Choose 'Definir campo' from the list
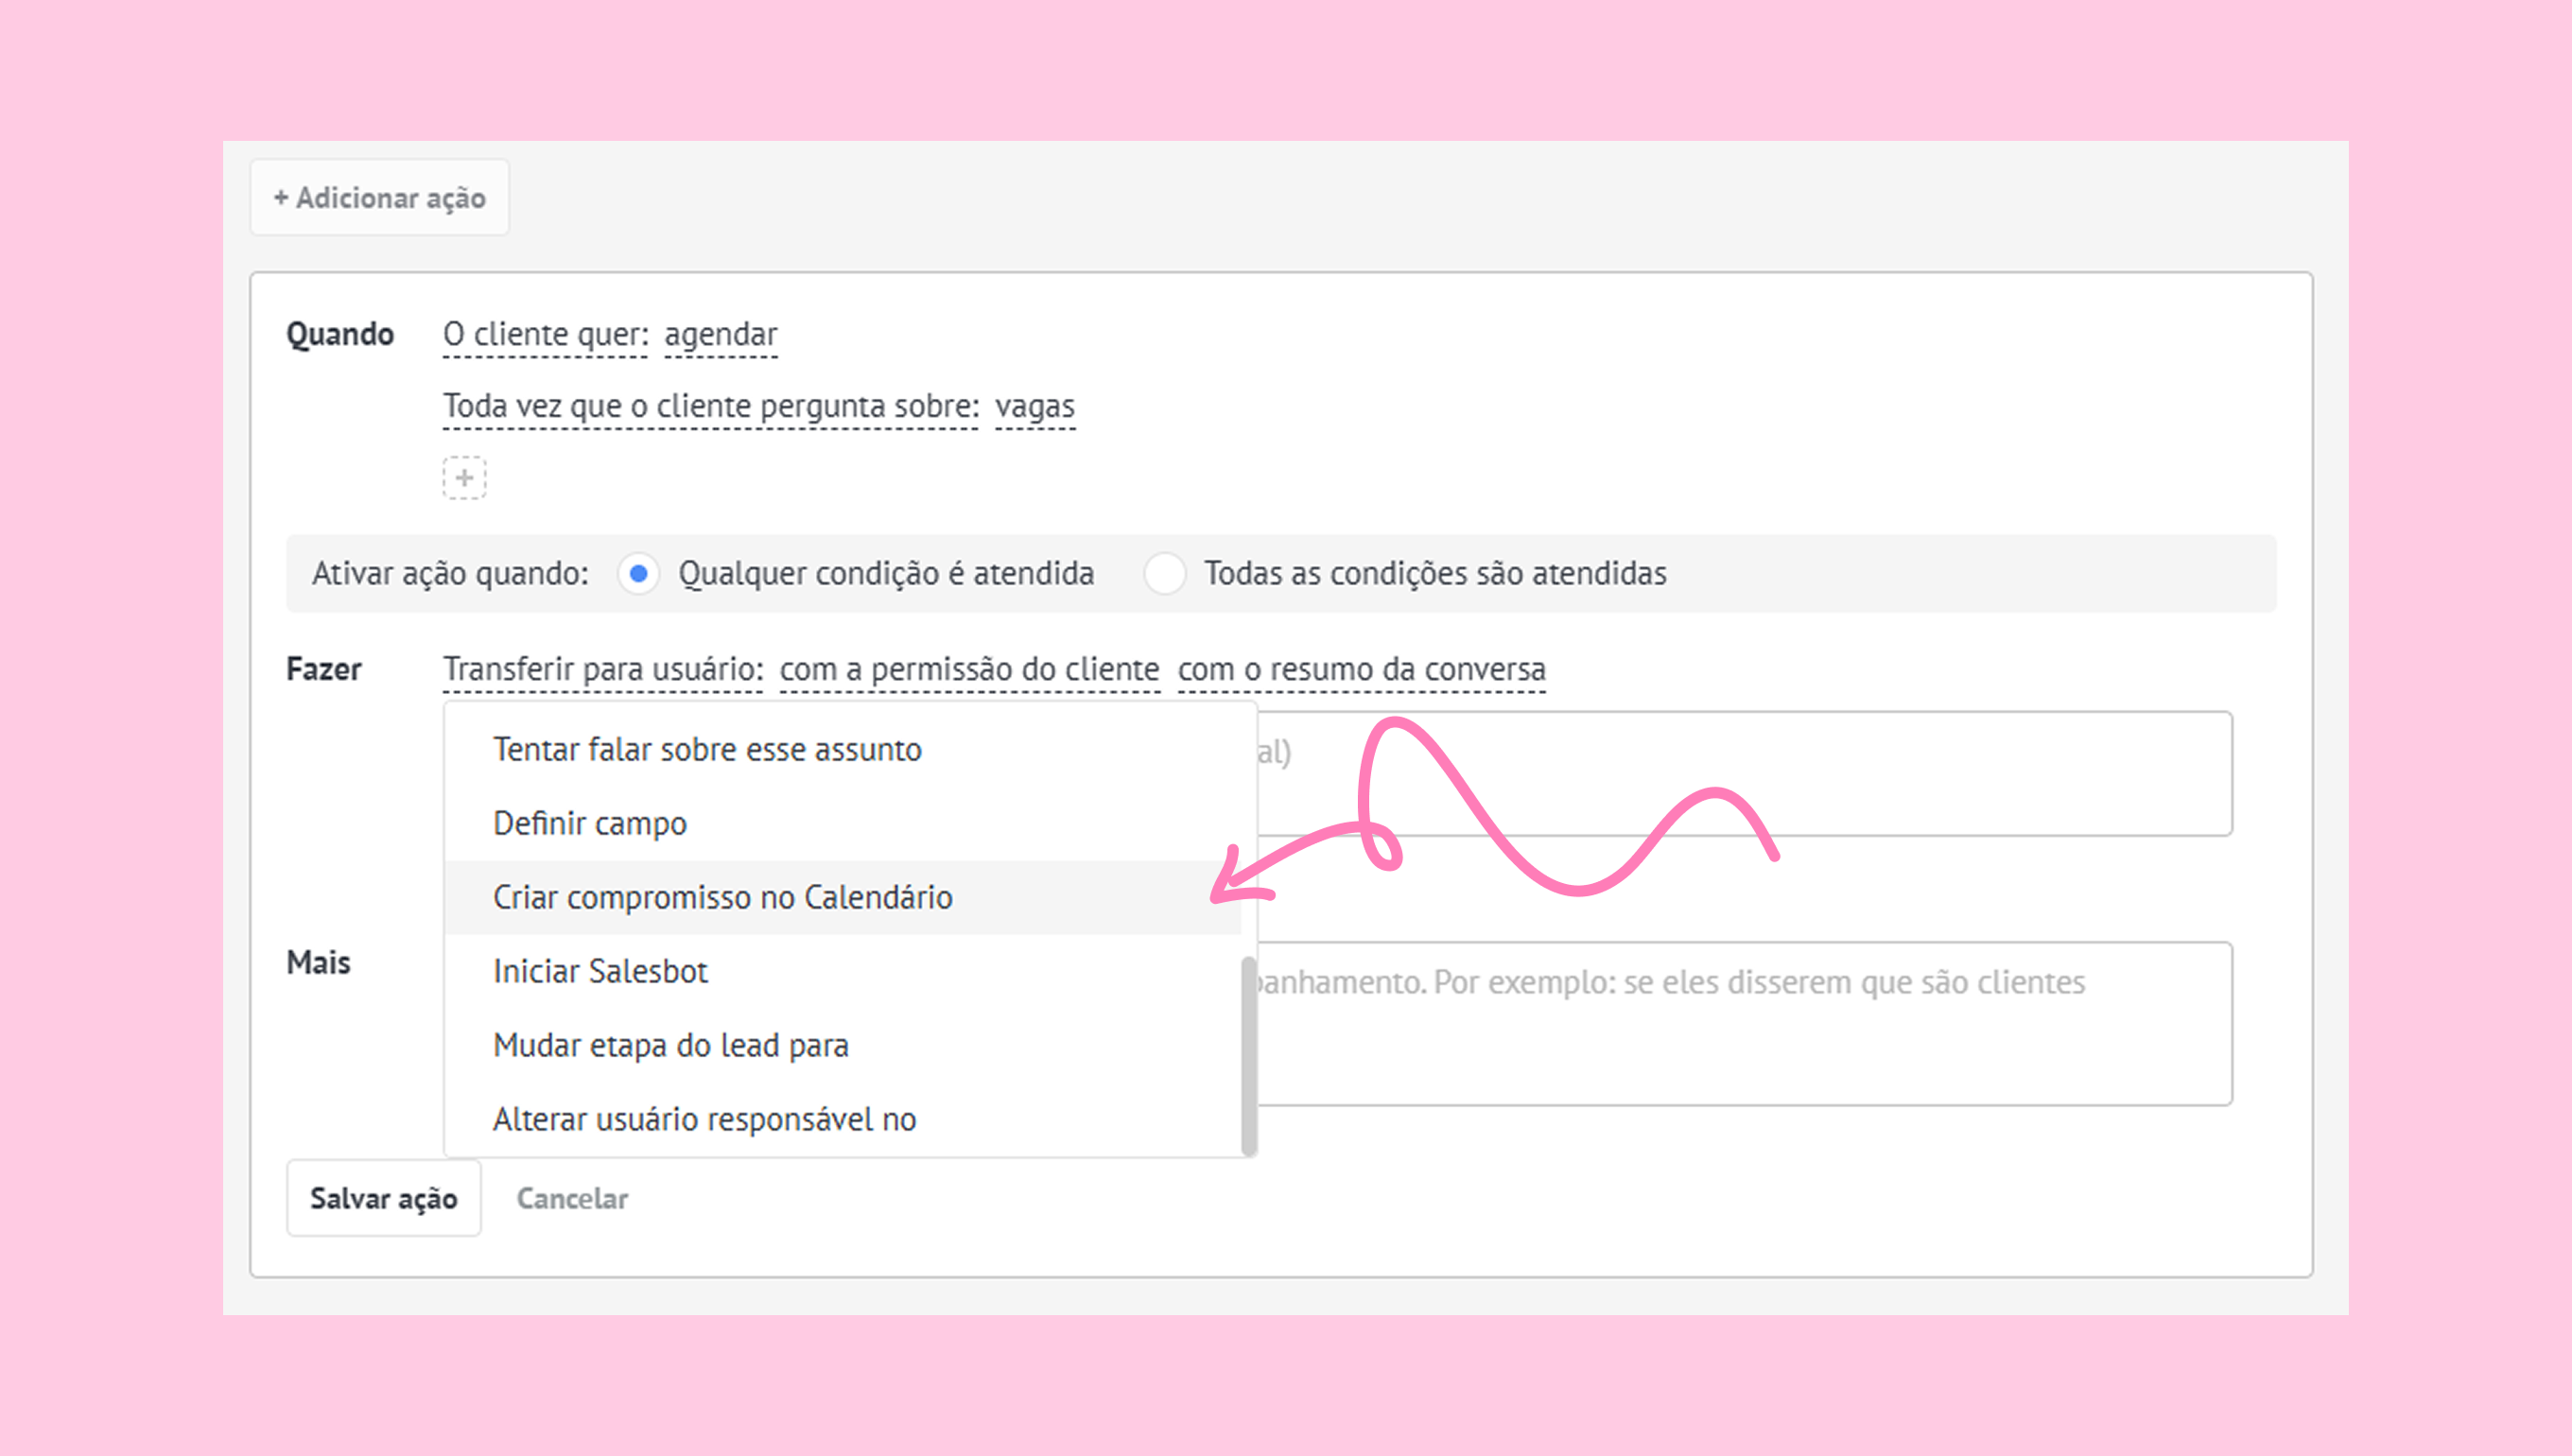 coord(590,823)
